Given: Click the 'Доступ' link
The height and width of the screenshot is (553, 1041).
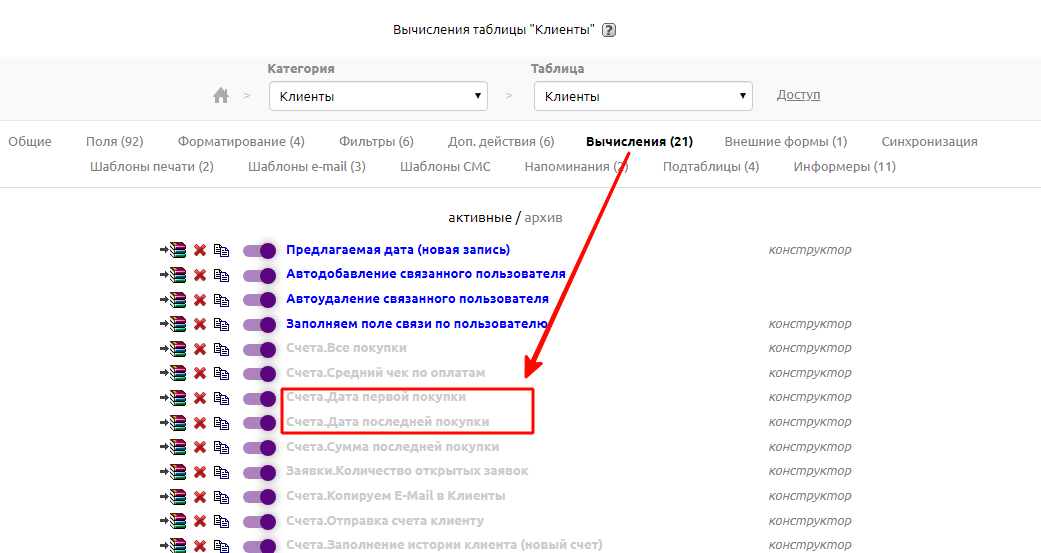Looking at the screenshot, I should 798,95.
